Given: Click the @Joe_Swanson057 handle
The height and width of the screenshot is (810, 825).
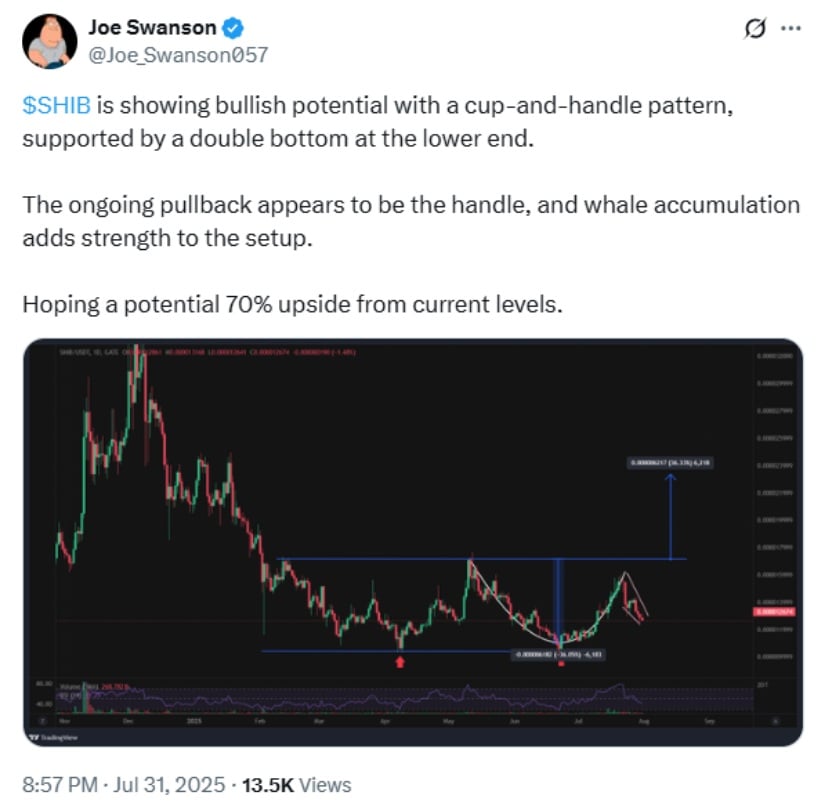Looking at the screenshot, I should tap(178, 55).
